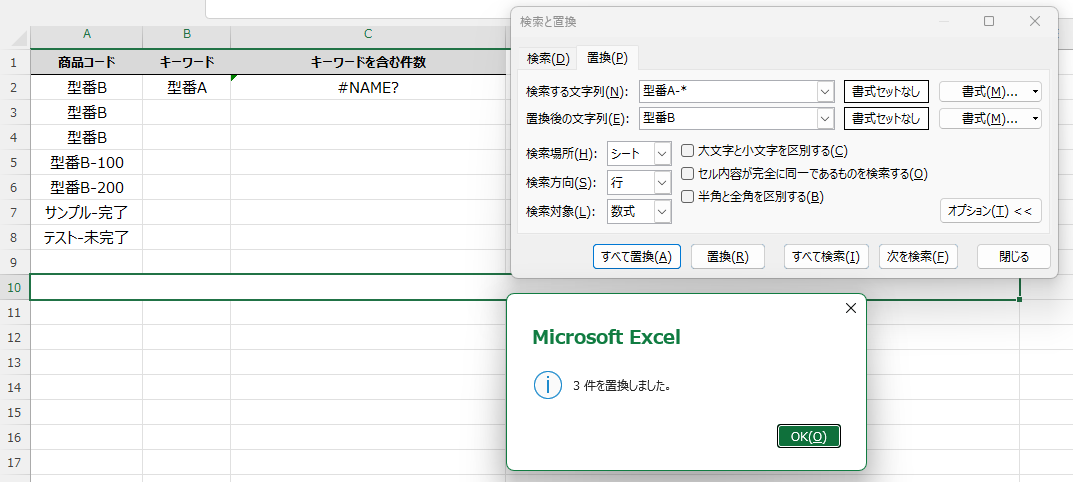Collapse options with オプション(T) << button

[x=991, y=211]
